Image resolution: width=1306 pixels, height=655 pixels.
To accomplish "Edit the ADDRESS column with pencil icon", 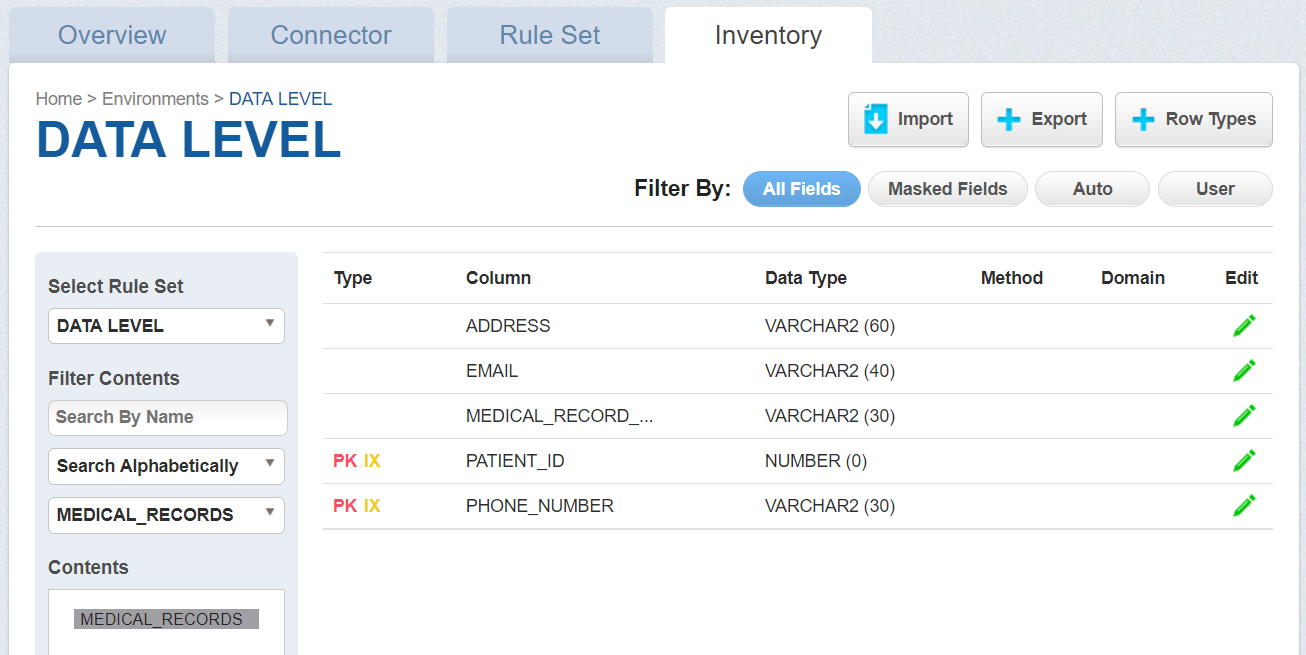I will [x=1244, y=325].
